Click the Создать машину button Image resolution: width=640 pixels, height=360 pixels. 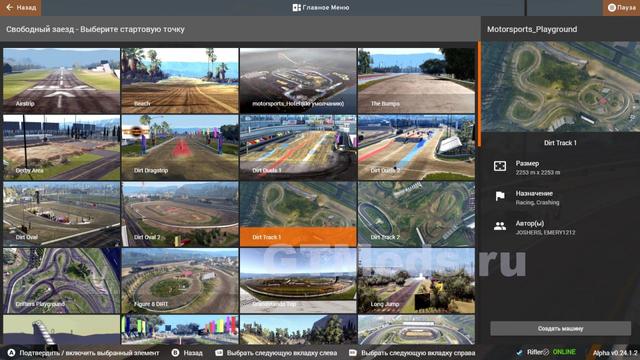coord(560,329)
